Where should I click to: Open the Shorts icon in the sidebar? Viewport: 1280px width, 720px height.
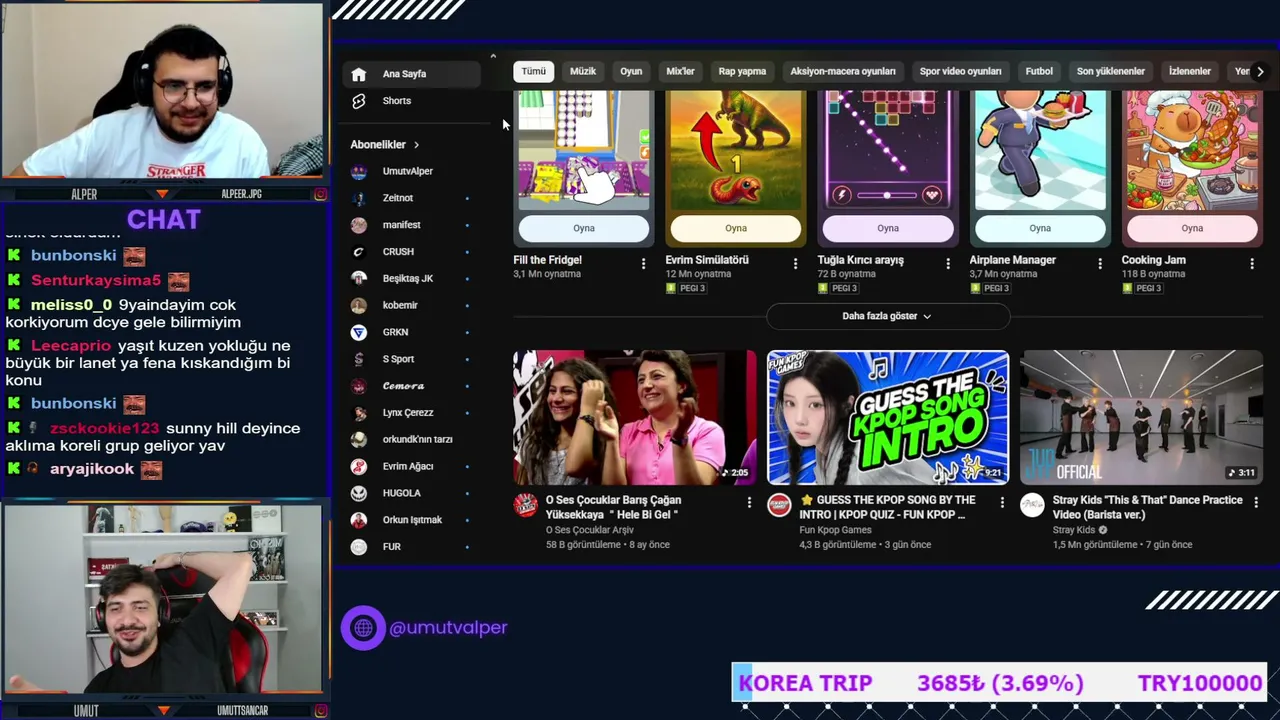359,101
